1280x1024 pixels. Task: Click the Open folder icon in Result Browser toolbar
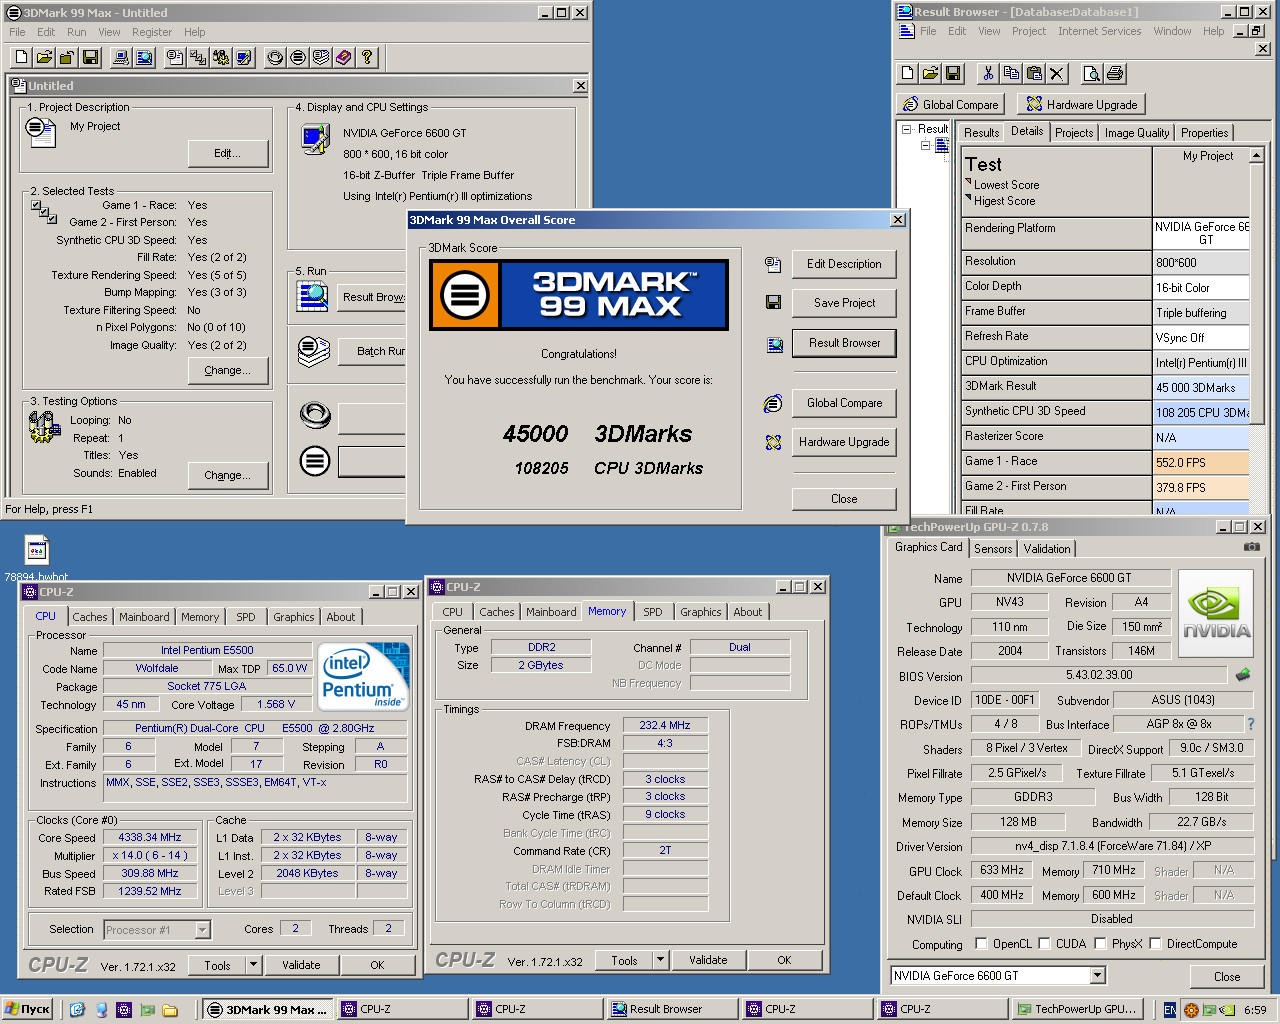pyautogui.click(x=930, y=73)
